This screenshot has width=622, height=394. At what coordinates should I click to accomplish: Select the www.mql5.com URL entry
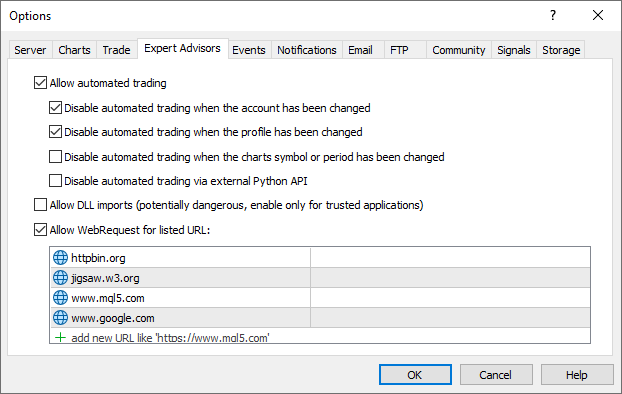320,298
